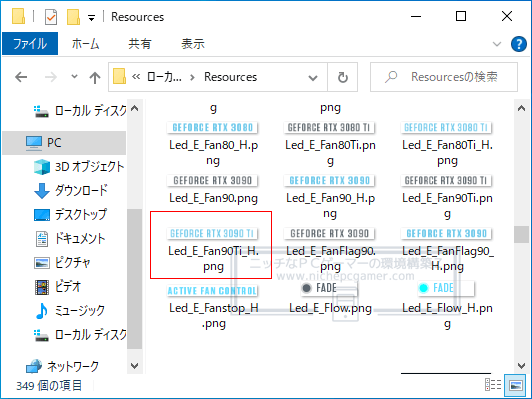Click the folder icon in title bar
This screenshot has width=532, height=399.
click(18, 16)
